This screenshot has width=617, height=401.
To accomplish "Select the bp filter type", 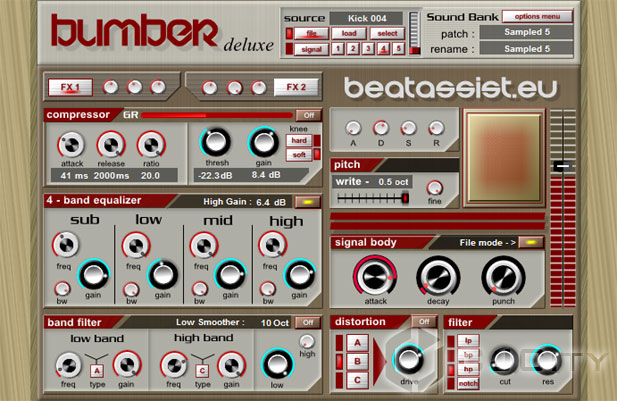I will (x=468, y=355).
